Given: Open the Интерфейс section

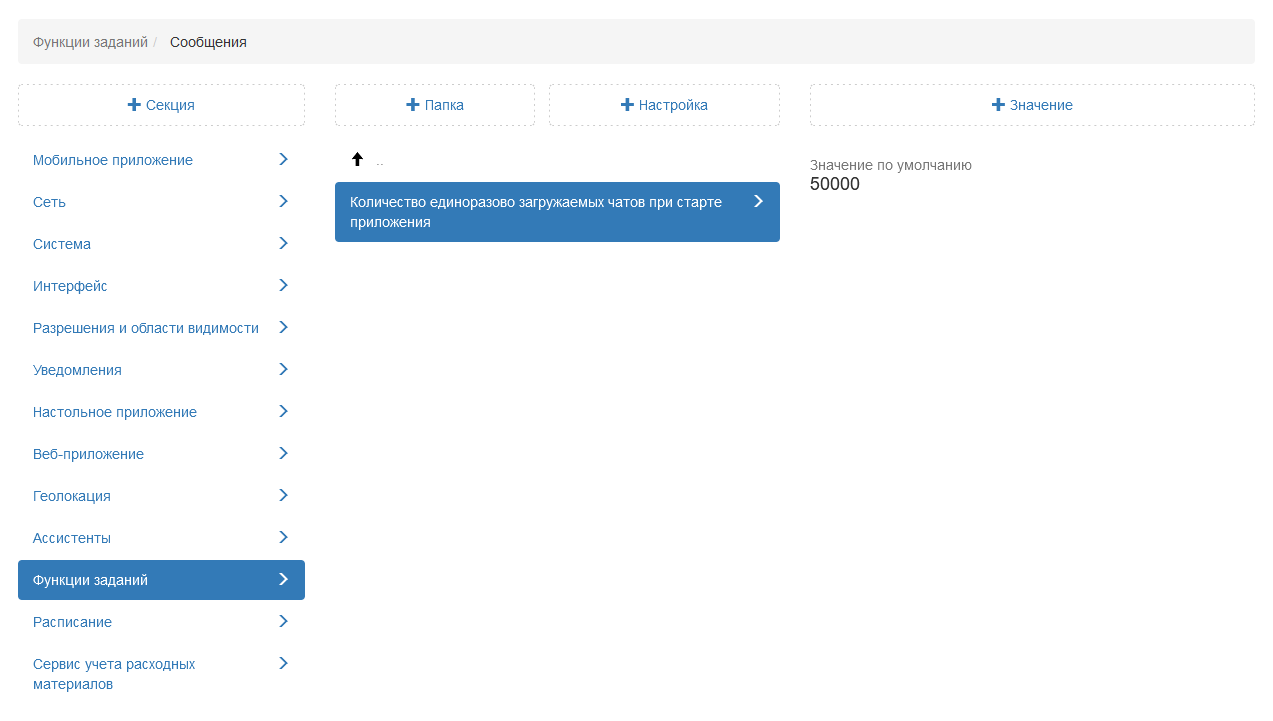Looking at the screenshot, I should (x=70, y=286).
